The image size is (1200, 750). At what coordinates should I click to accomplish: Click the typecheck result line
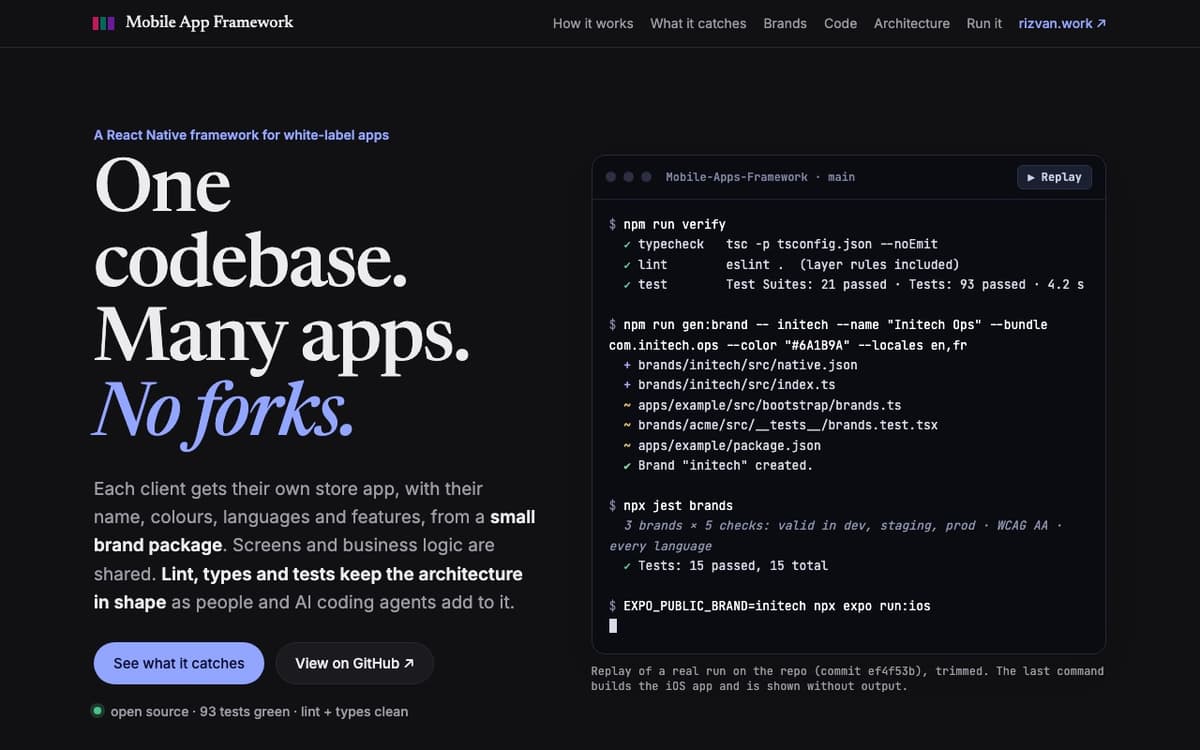(x=780, y=244)
